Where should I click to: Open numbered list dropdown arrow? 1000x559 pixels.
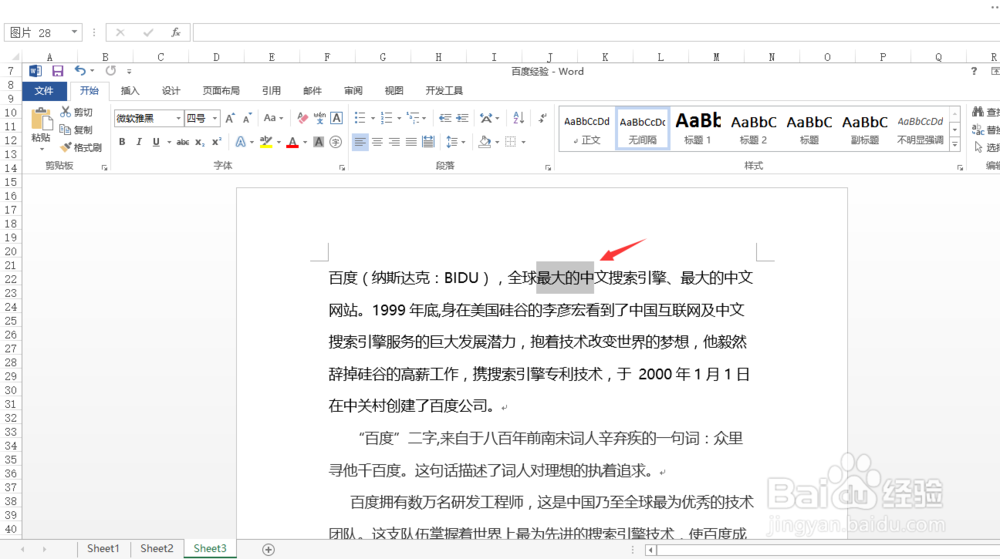(x=399, y=118)
